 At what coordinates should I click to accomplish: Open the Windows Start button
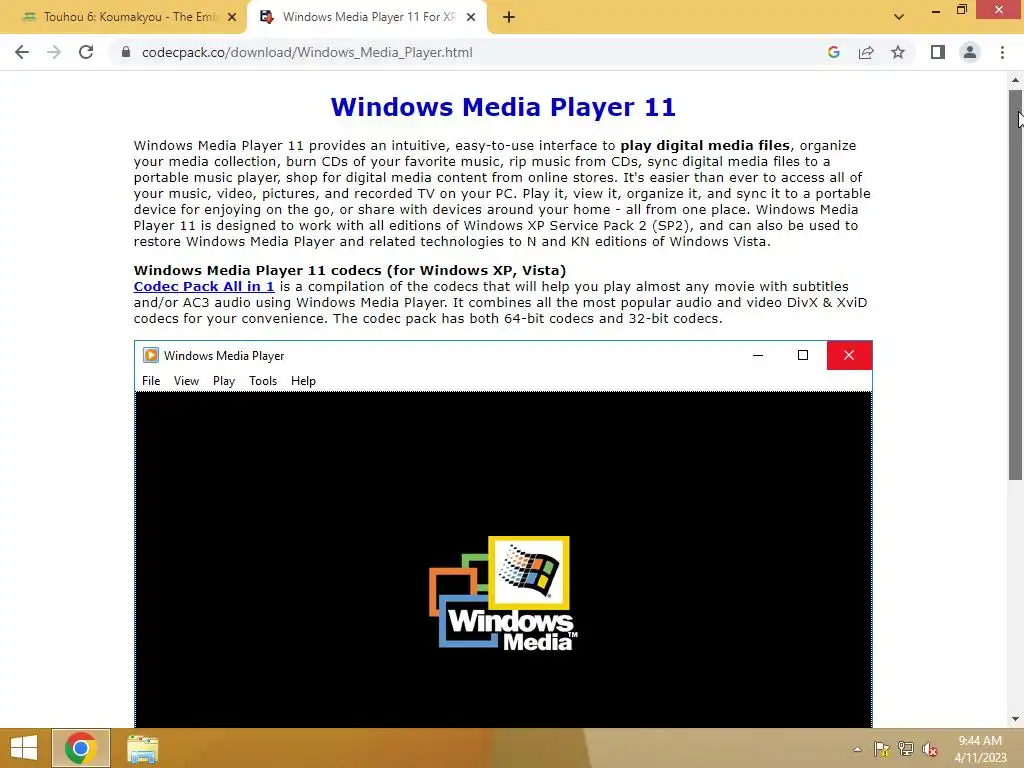(x=24, y=748)
